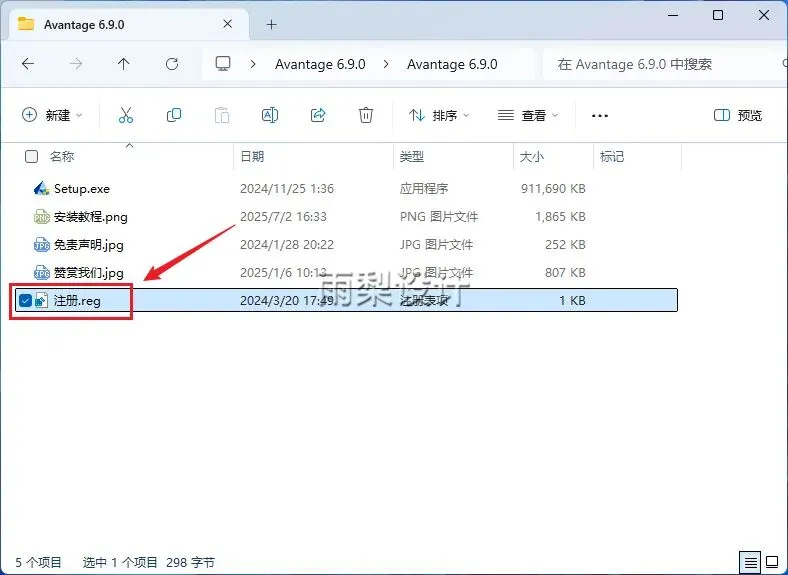This screenshot has width=788, height=575.
Task: Open the 排序 sort dropdown
Action: pos(438,116)
